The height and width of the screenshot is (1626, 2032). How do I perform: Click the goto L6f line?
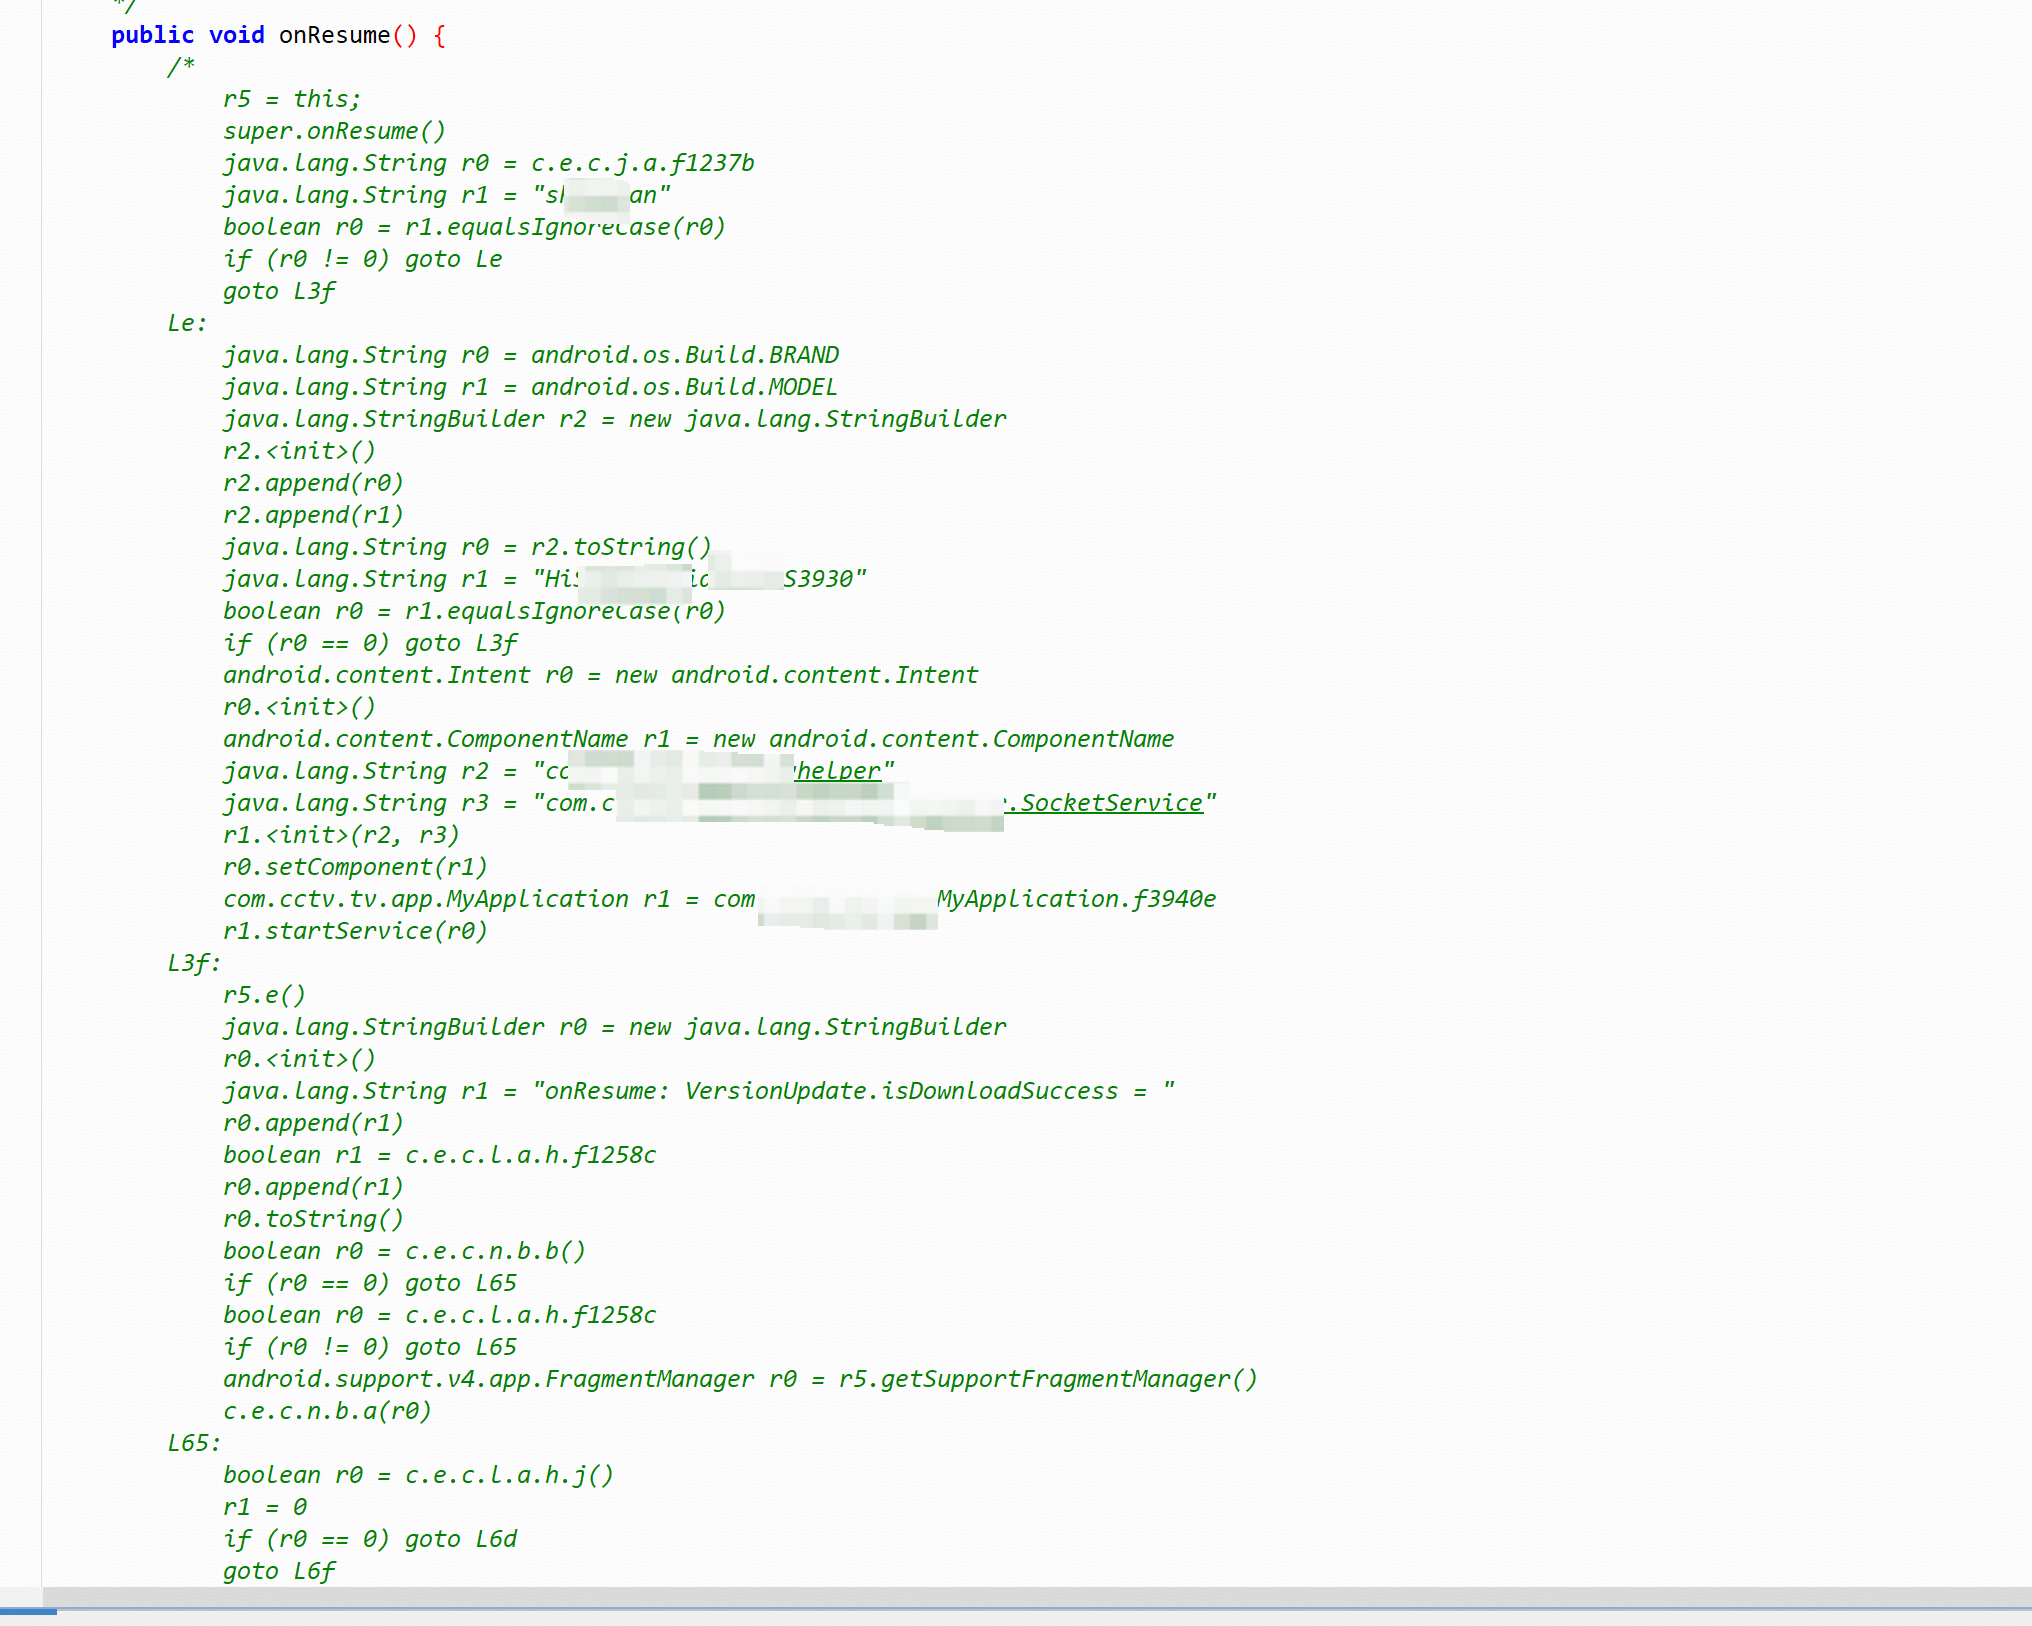(279, 1571)
